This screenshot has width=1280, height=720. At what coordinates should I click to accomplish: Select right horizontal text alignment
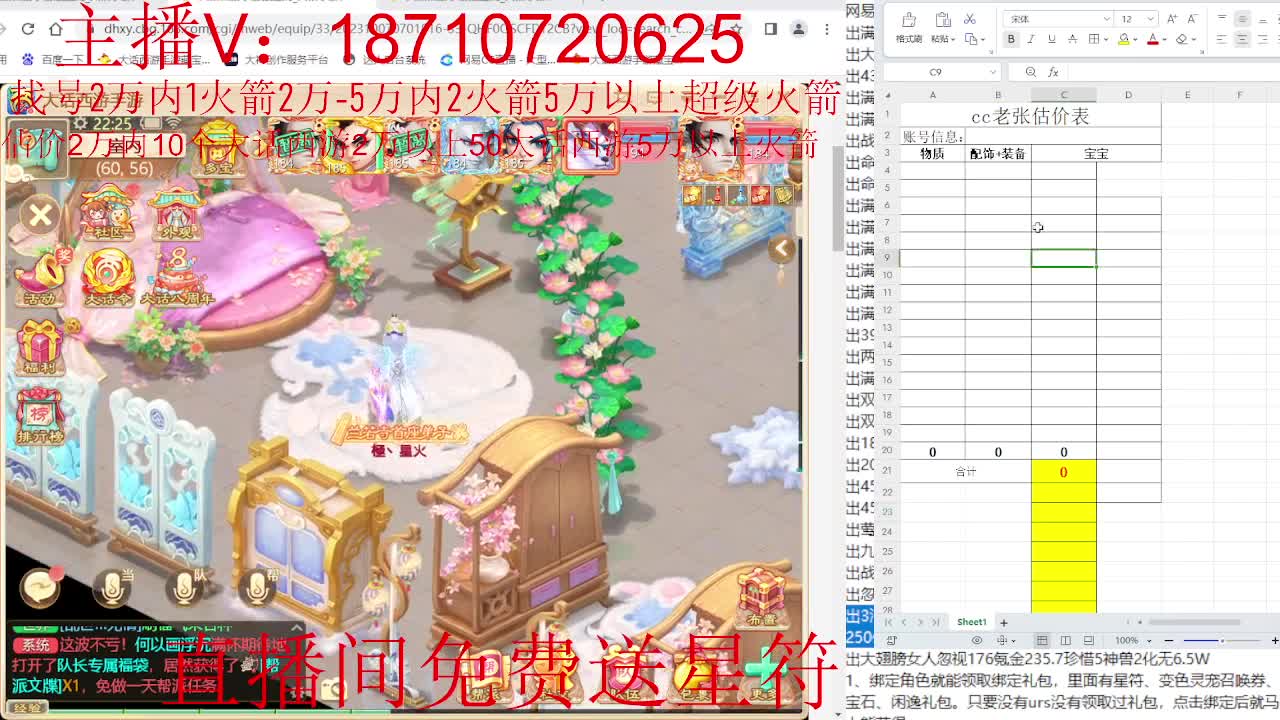point(1262,39)
